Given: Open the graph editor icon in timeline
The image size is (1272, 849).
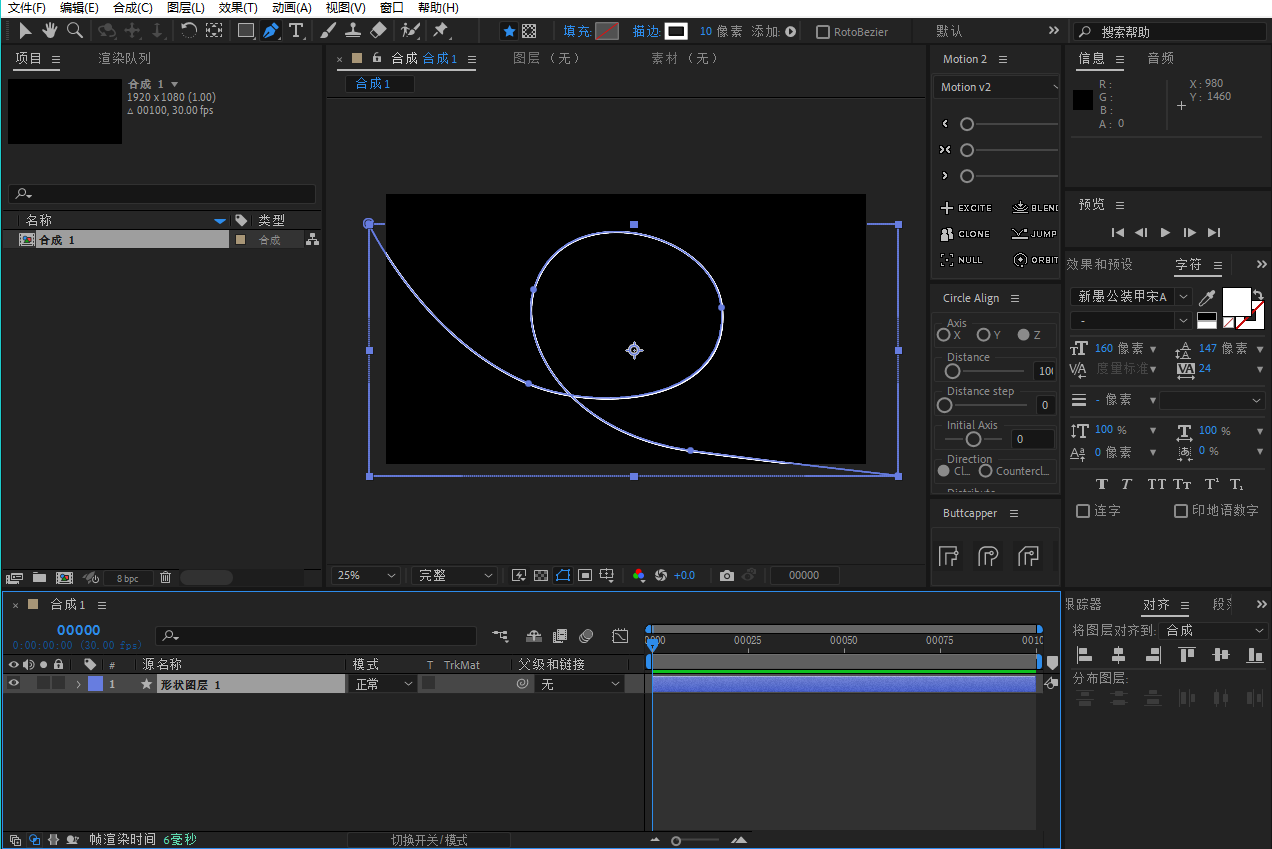Looking at the screenshot, I should coord(620,635).
